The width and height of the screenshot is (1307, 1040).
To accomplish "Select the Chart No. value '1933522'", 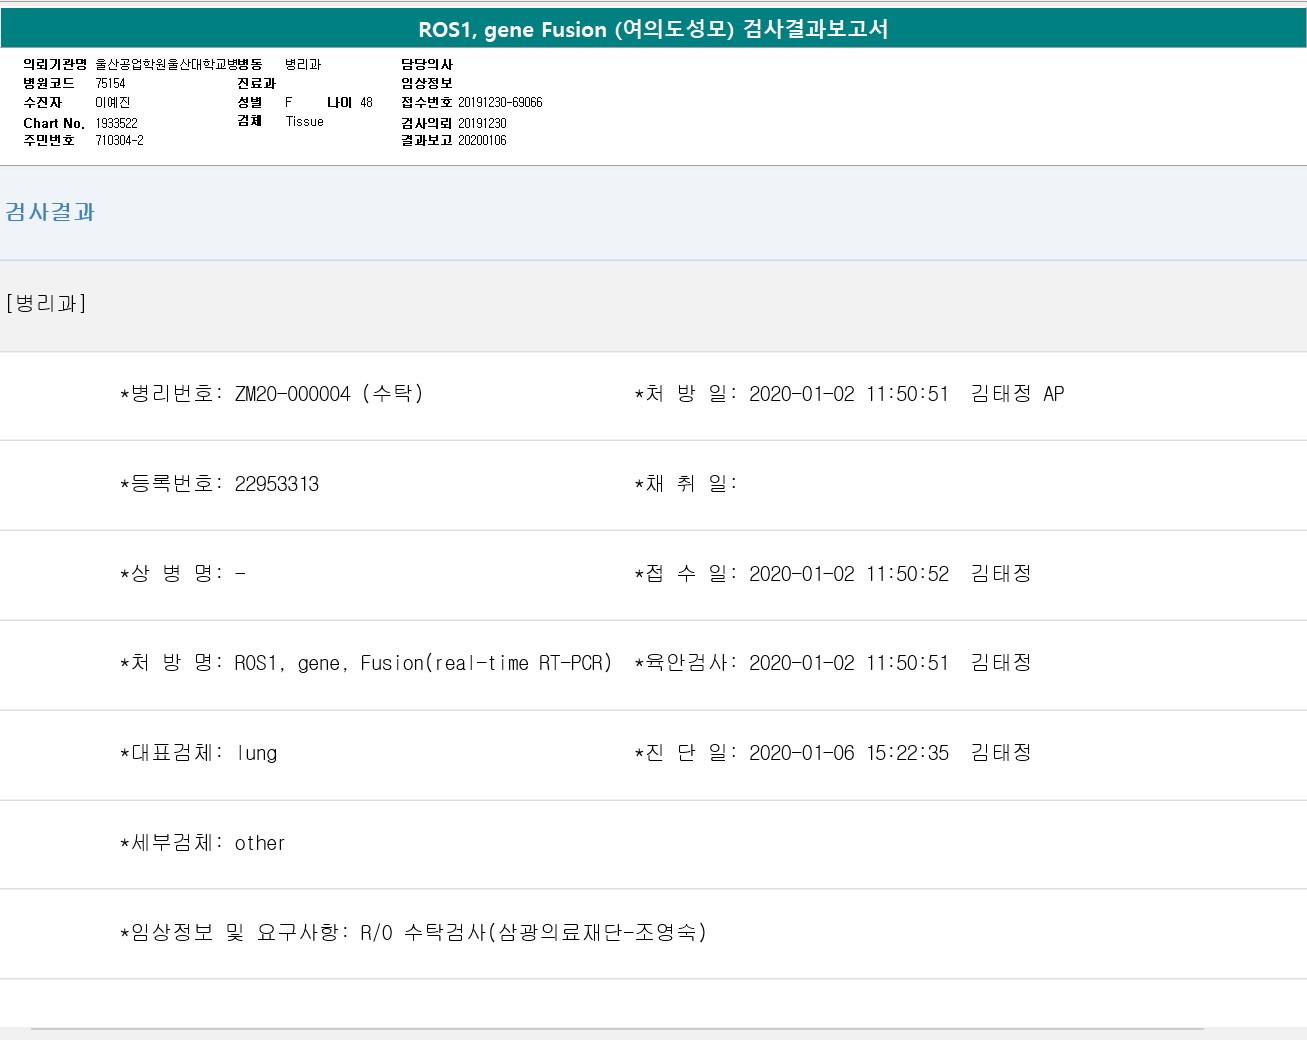I will 116,123.
